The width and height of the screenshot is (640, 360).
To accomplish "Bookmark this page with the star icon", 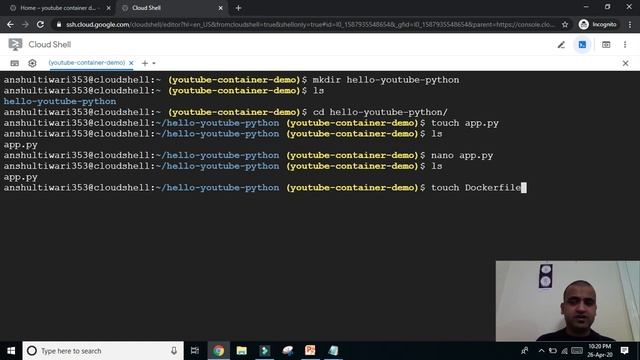I will click(x=565, y=24).
